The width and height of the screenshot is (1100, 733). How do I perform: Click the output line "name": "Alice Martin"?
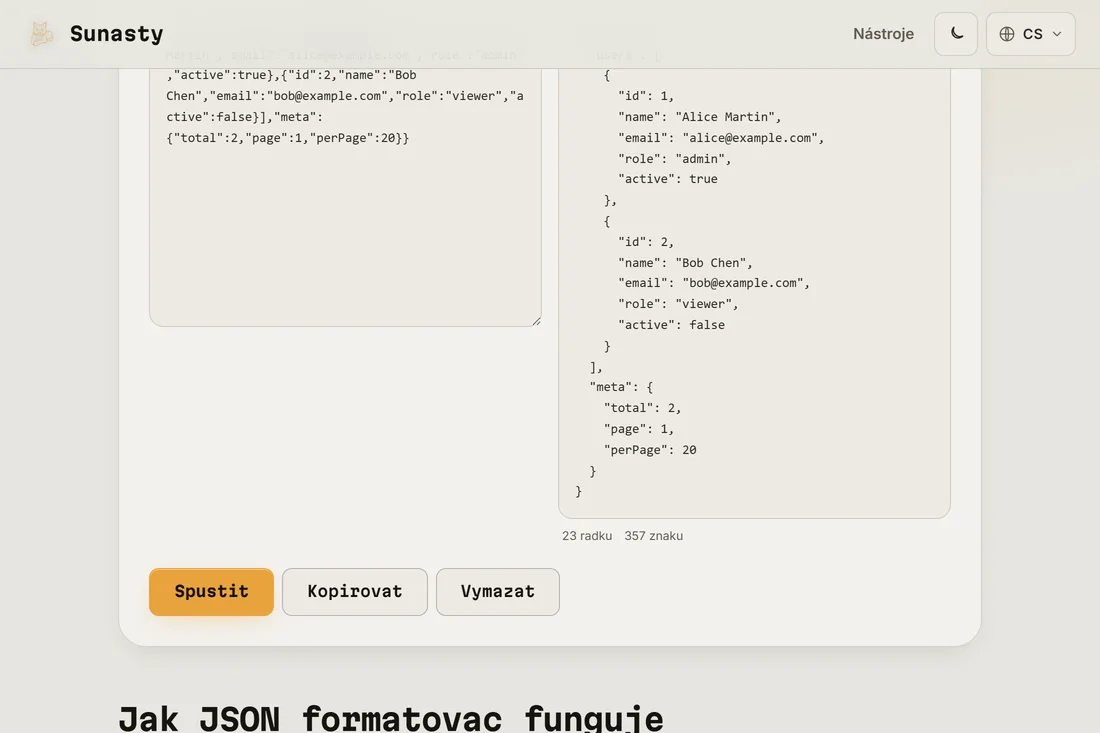[x=699, y=116]
